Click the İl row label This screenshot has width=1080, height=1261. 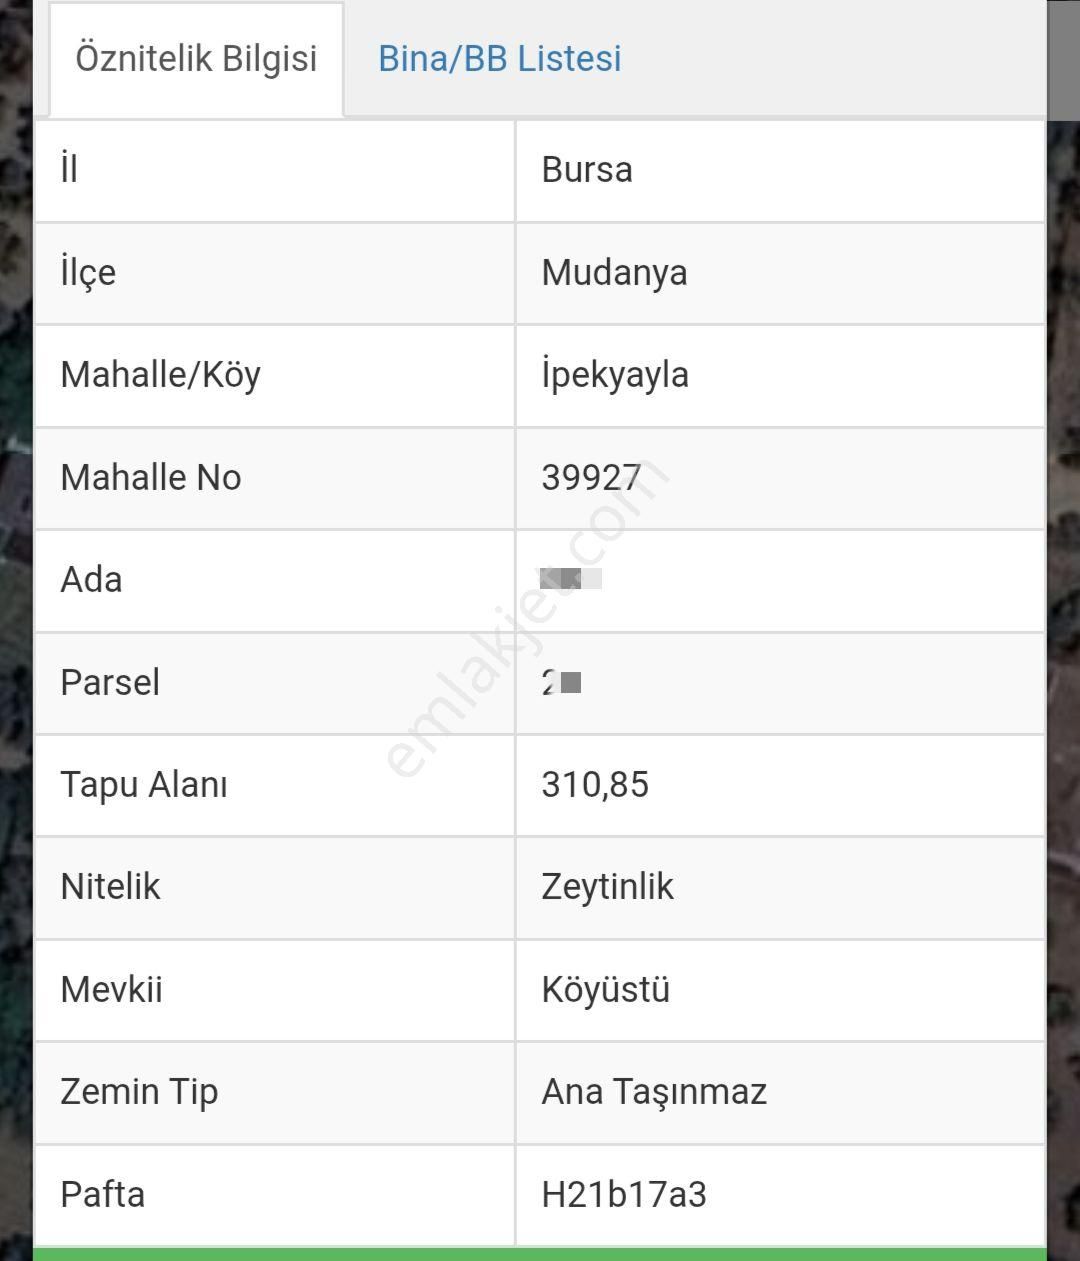coord(69,170)
